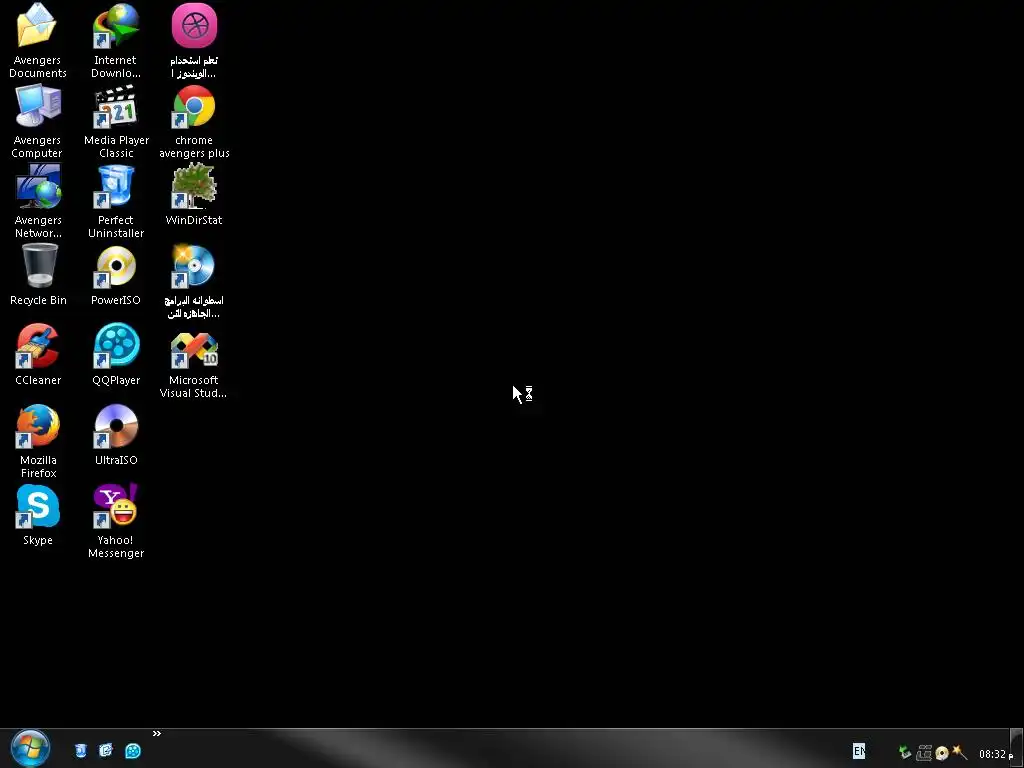The width and height of the screenshot is (1024, 768).
Task: Click the blue QQPlayer quick launch icon
Action: 133,751
